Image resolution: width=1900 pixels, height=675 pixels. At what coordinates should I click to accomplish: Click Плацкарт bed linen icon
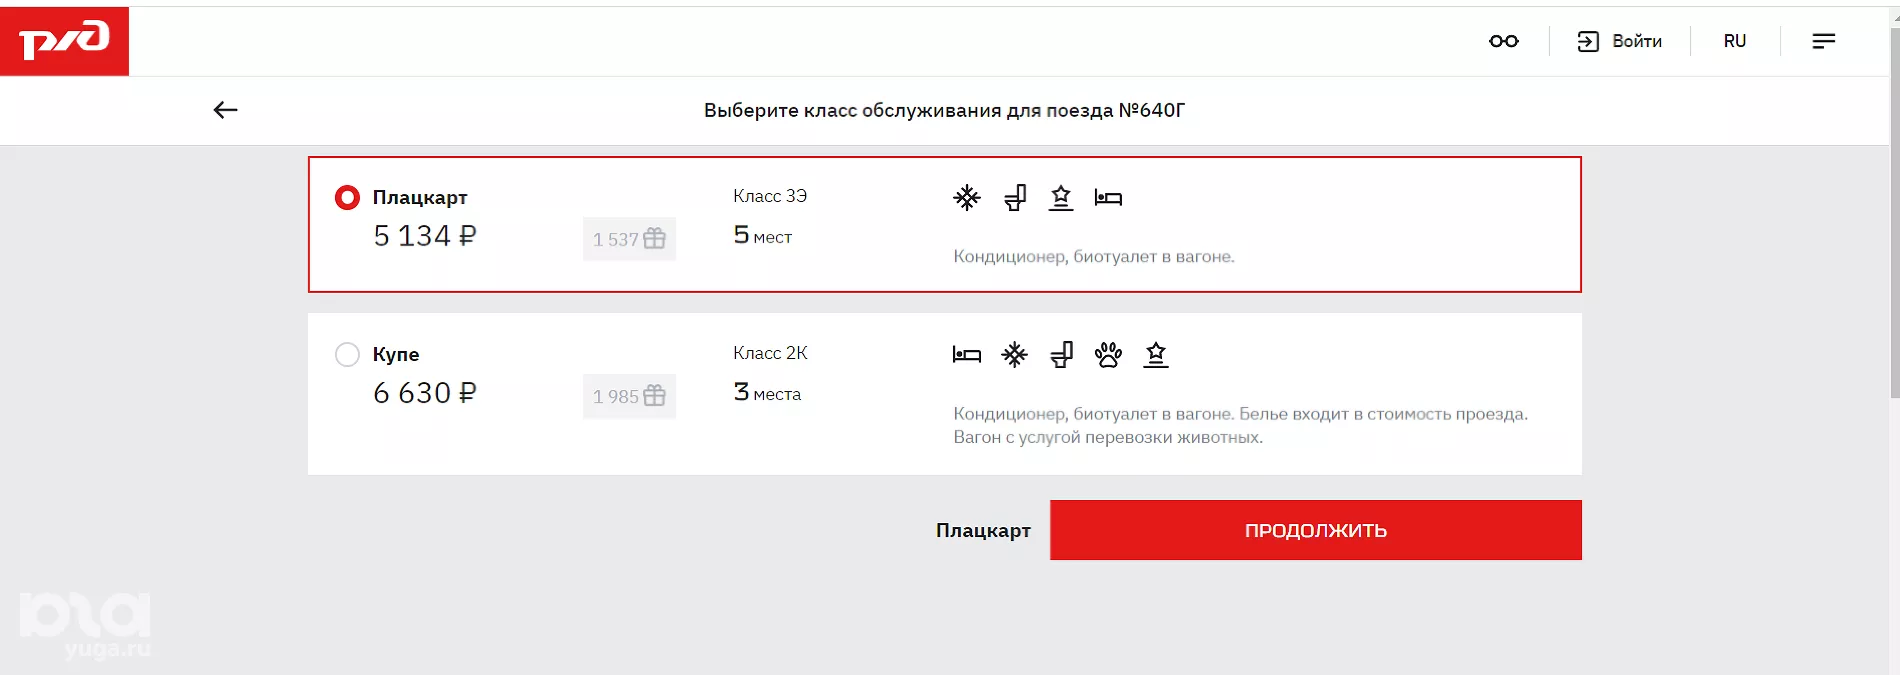coord(1108,198)
